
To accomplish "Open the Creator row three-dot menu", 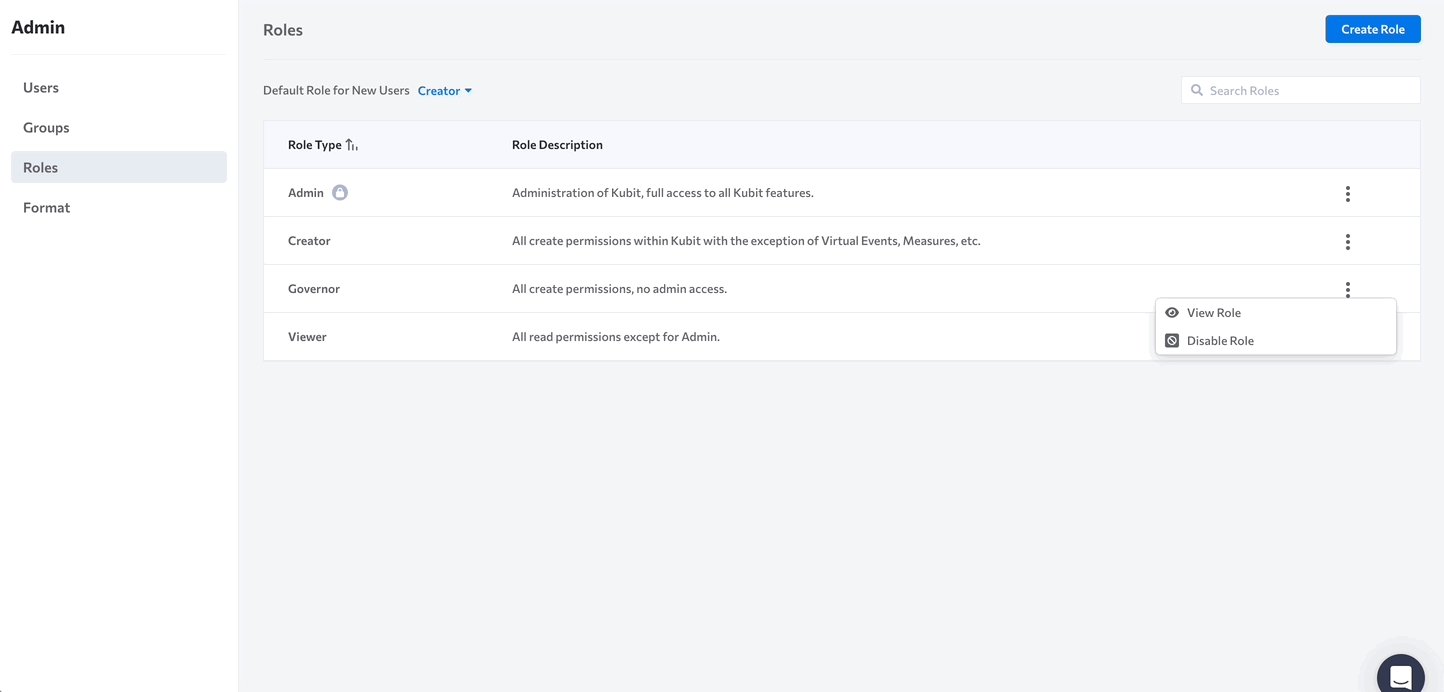I will [x=1347, y=242].
